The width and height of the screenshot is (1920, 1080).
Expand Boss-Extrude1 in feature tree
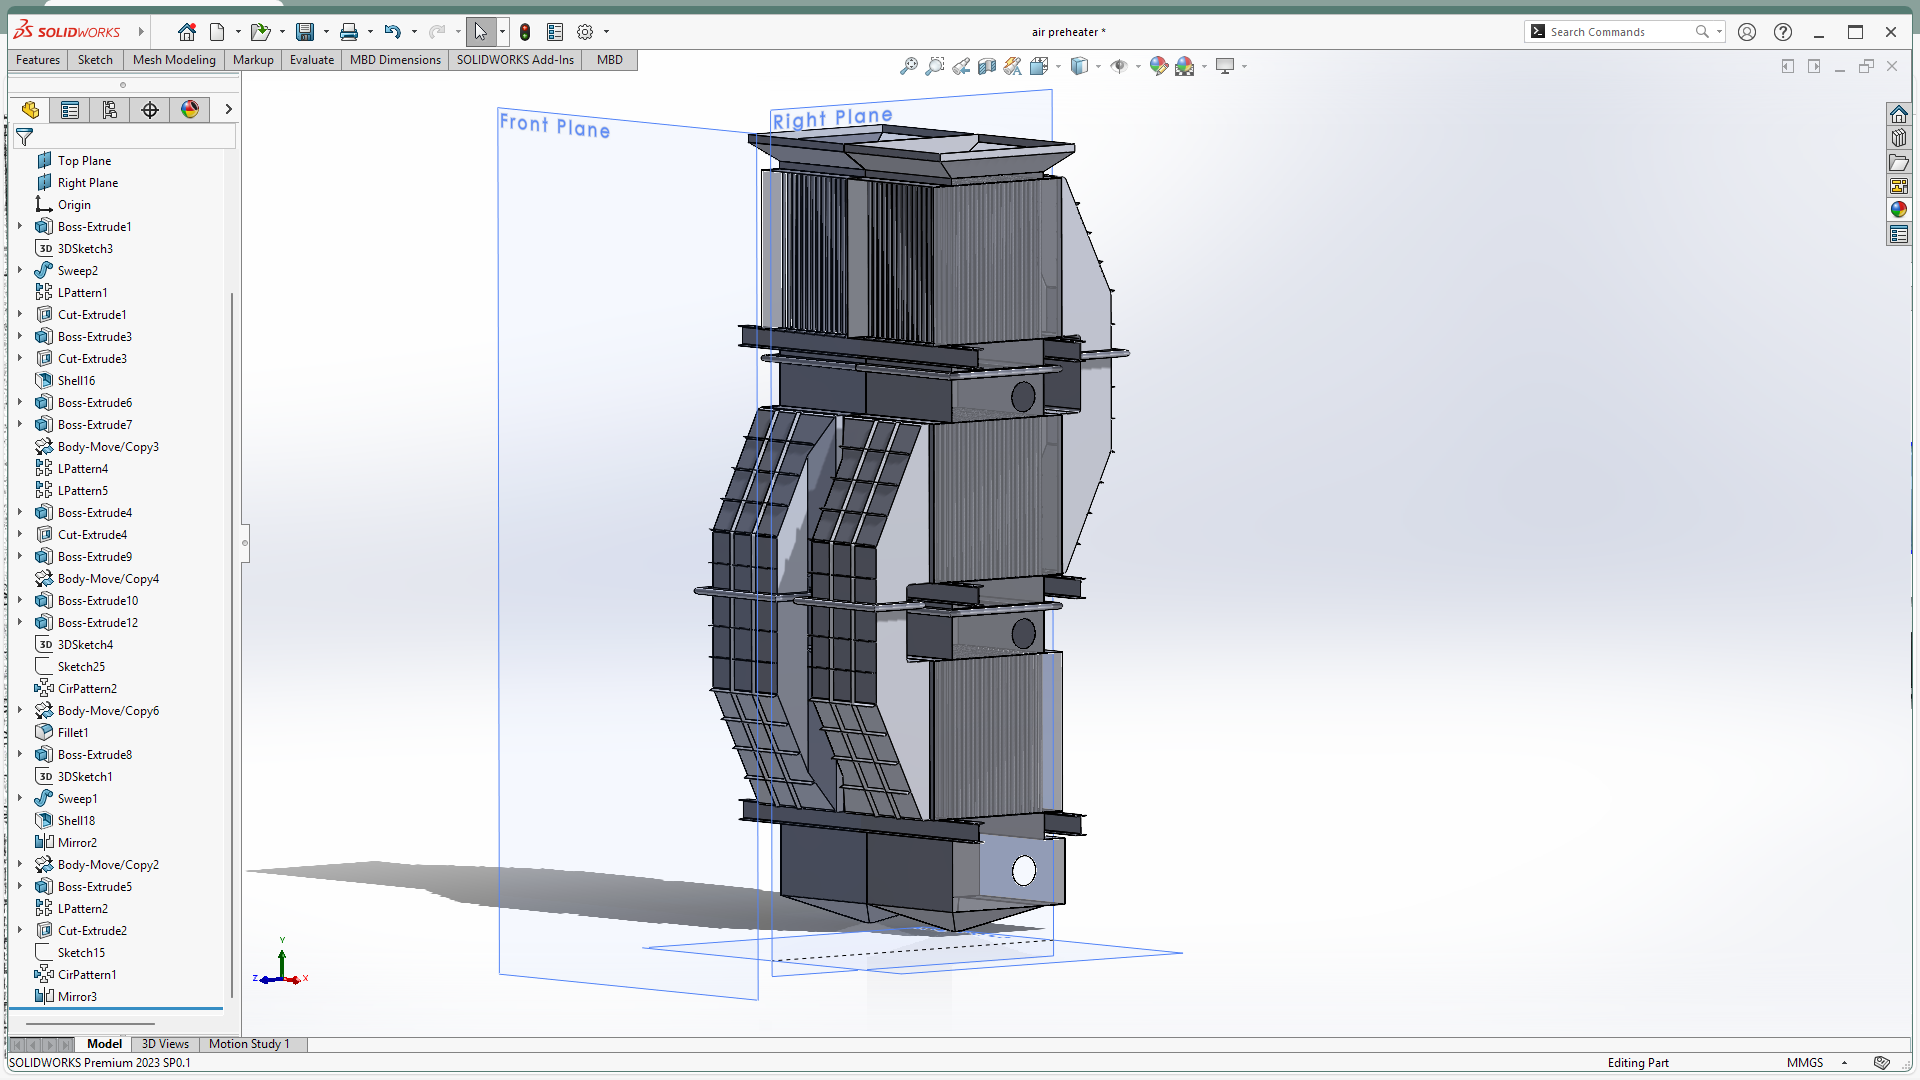point(19,227)
